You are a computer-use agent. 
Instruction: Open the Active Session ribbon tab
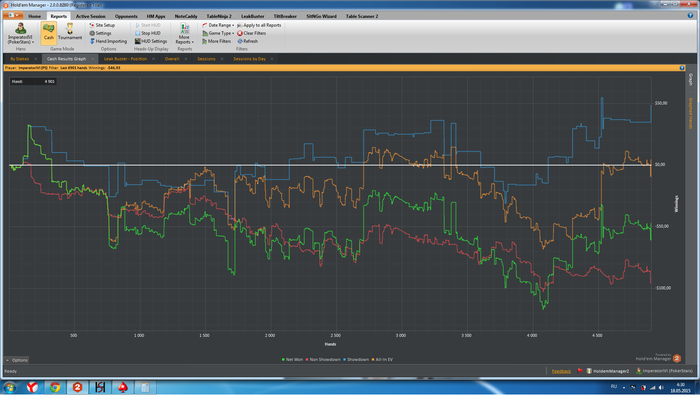click(x=91, y=16)
